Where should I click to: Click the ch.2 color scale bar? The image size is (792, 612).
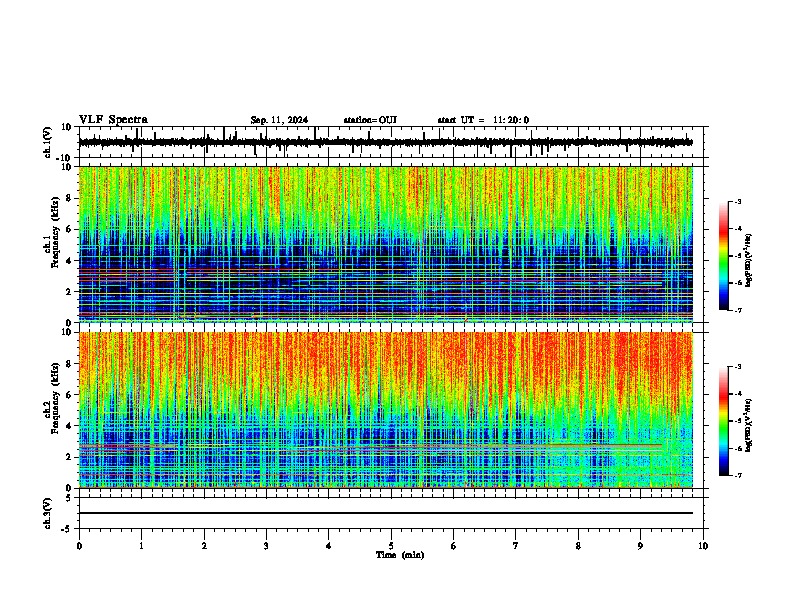[x=723, y=421]
